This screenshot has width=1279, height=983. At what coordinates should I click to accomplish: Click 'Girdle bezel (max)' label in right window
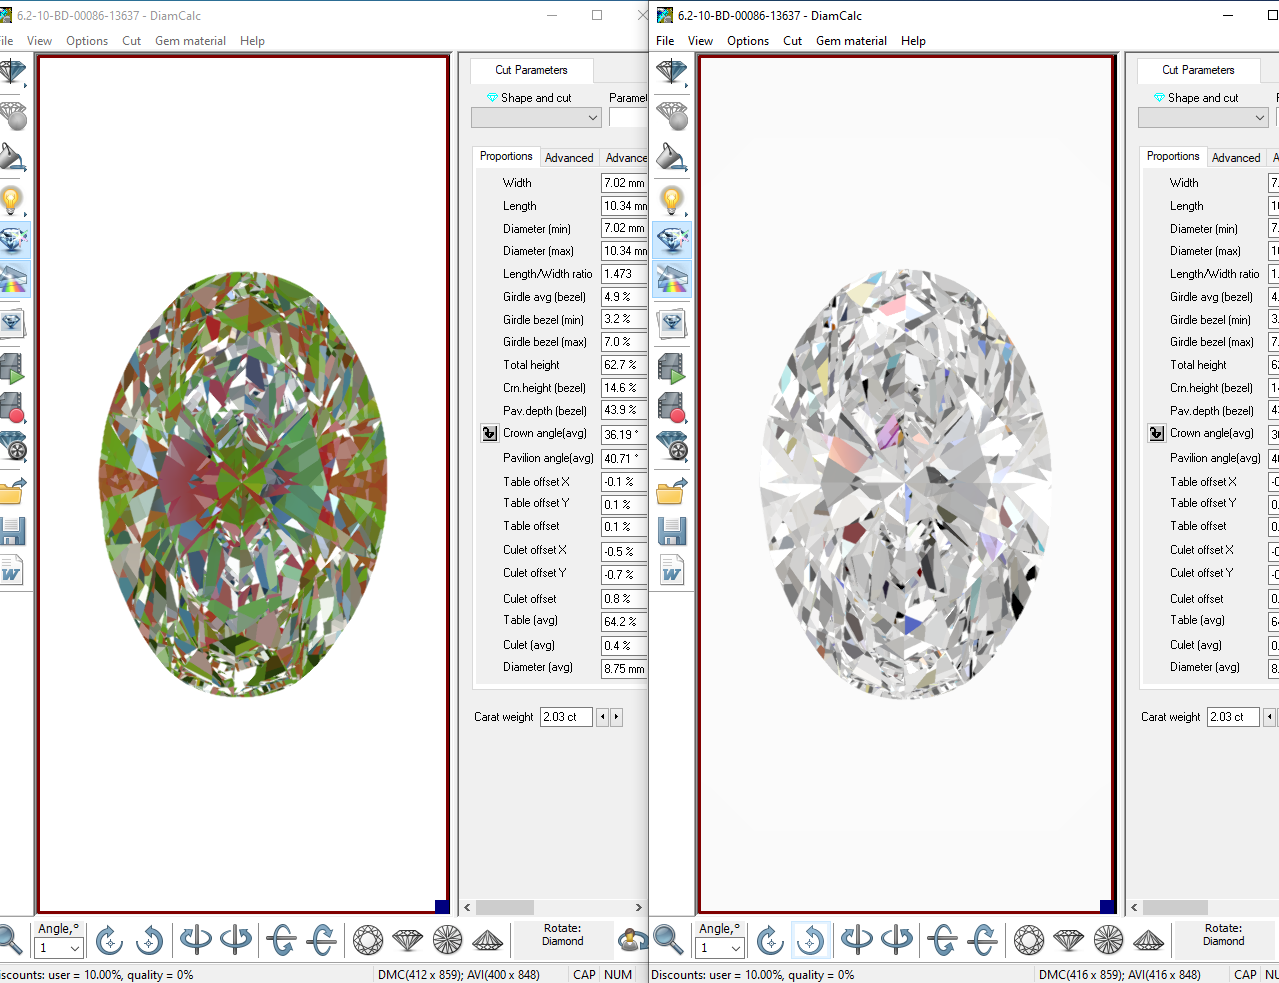pyautogui.click(x=1211, y=342)
